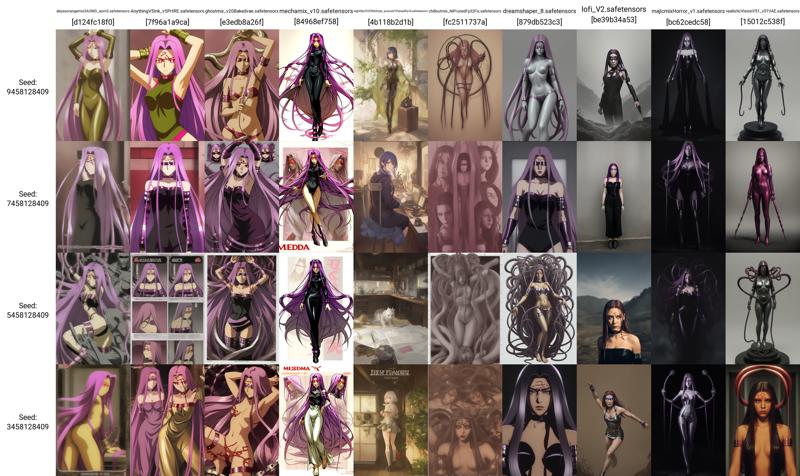
Task: Open the lofi_V2 image for seed 3458128409
Action: (x=614, y=420)
